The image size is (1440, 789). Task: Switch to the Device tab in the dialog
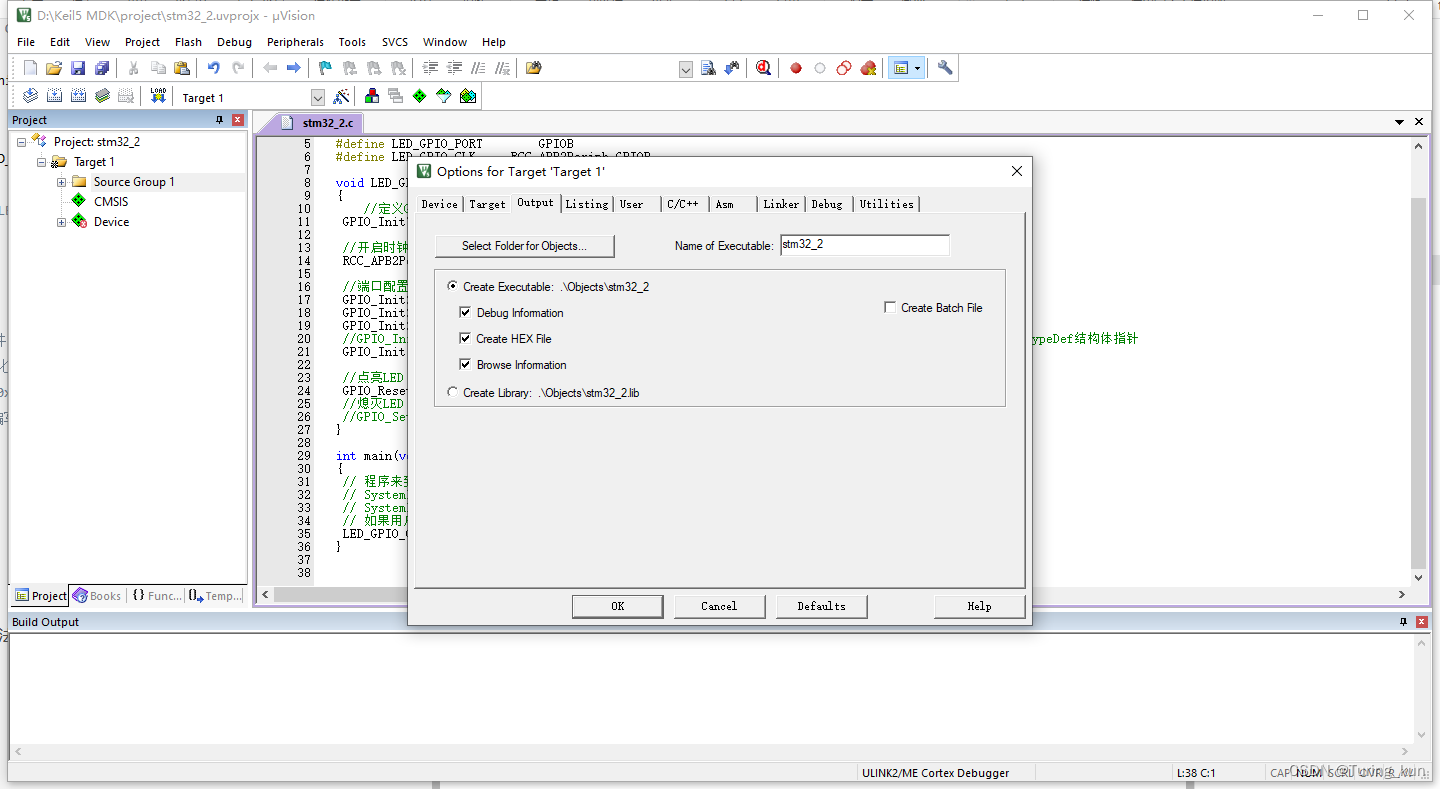click(x=439, y=204)
